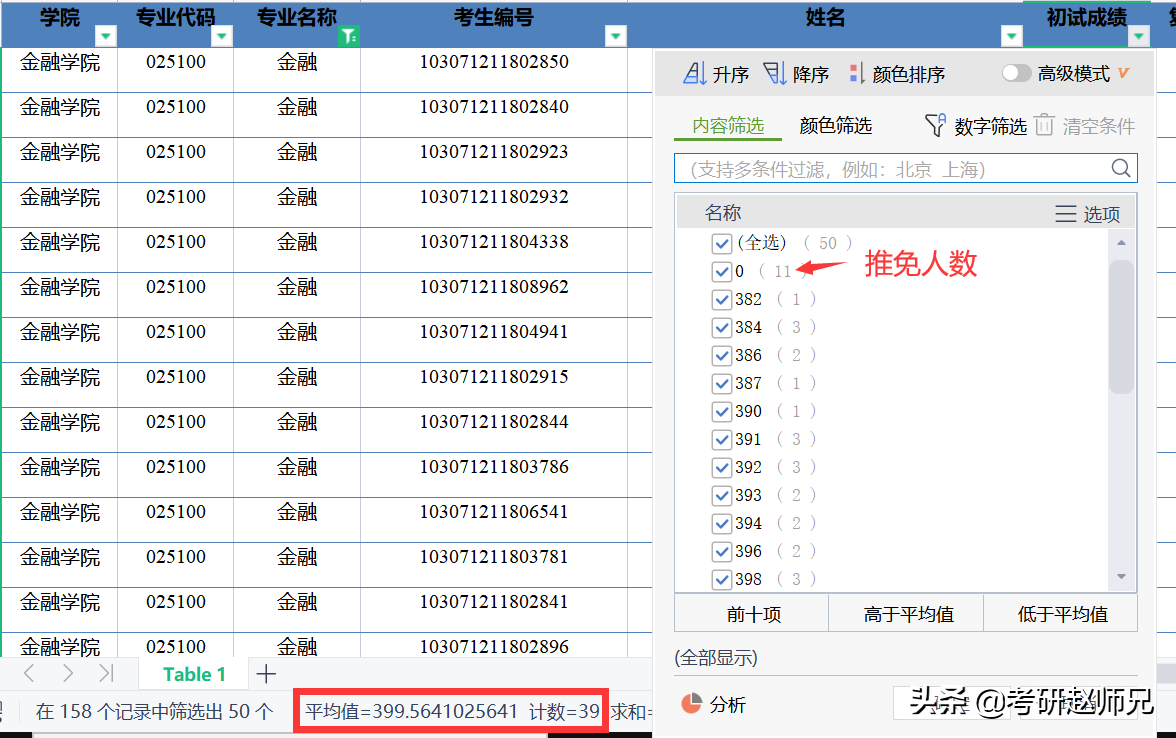Open the 学院 column filter dropdown
The image size is (1176, 738).
tap(107, 36)
